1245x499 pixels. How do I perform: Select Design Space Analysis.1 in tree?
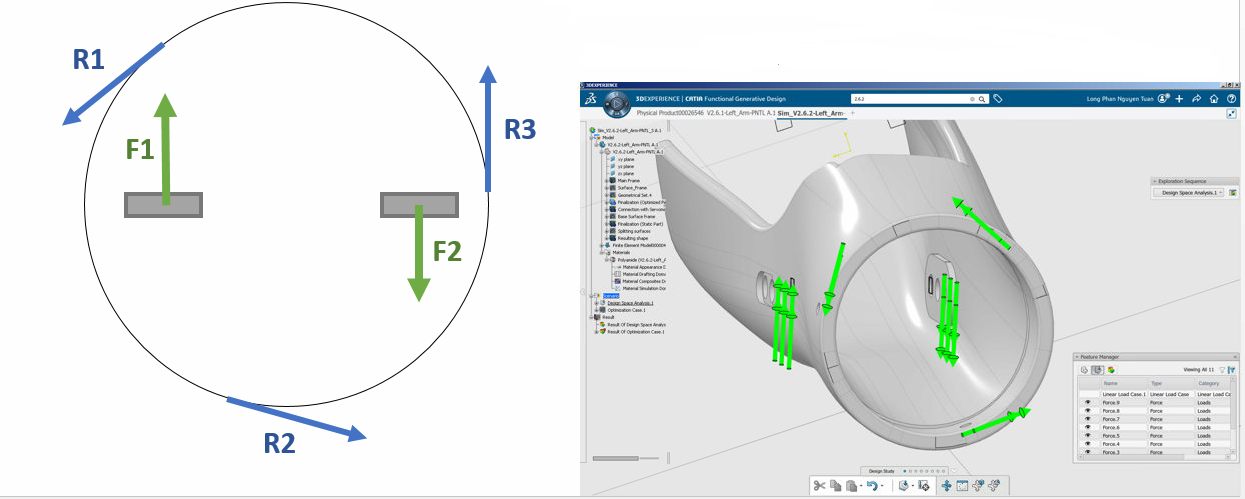(630, 302)
